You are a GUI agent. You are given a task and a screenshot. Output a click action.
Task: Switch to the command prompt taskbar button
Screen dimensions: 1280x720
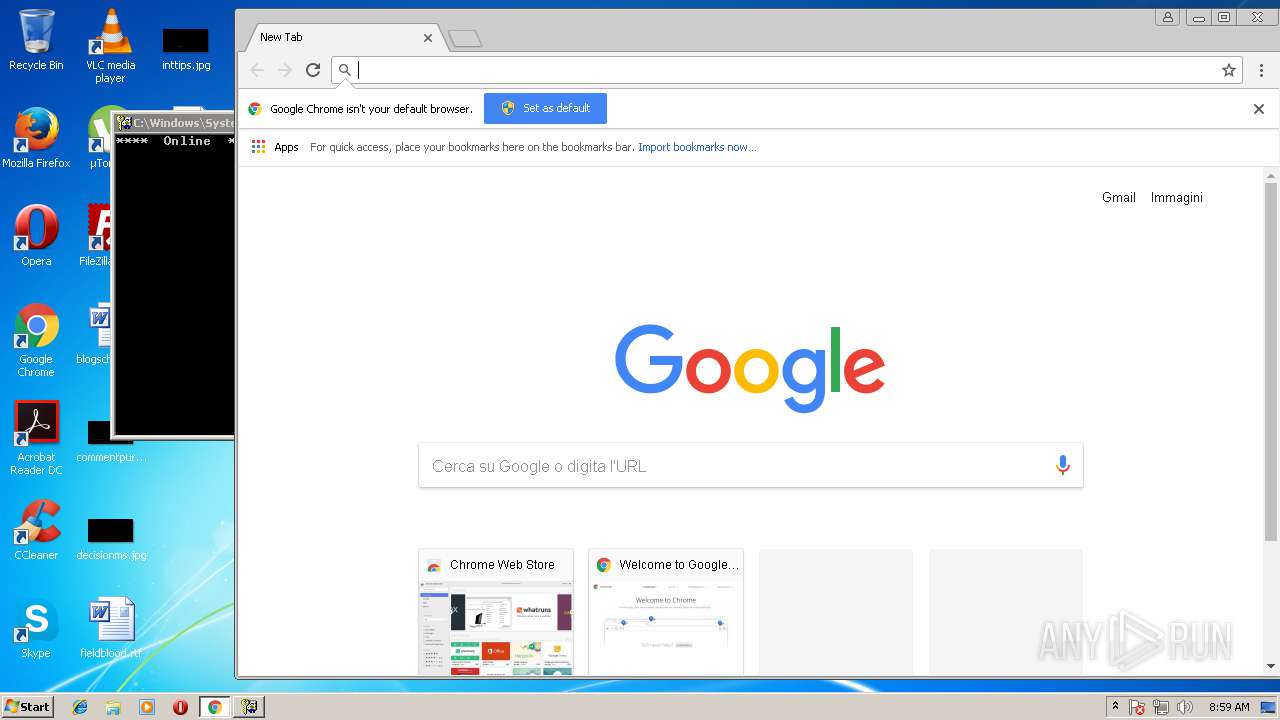(248, 707)
